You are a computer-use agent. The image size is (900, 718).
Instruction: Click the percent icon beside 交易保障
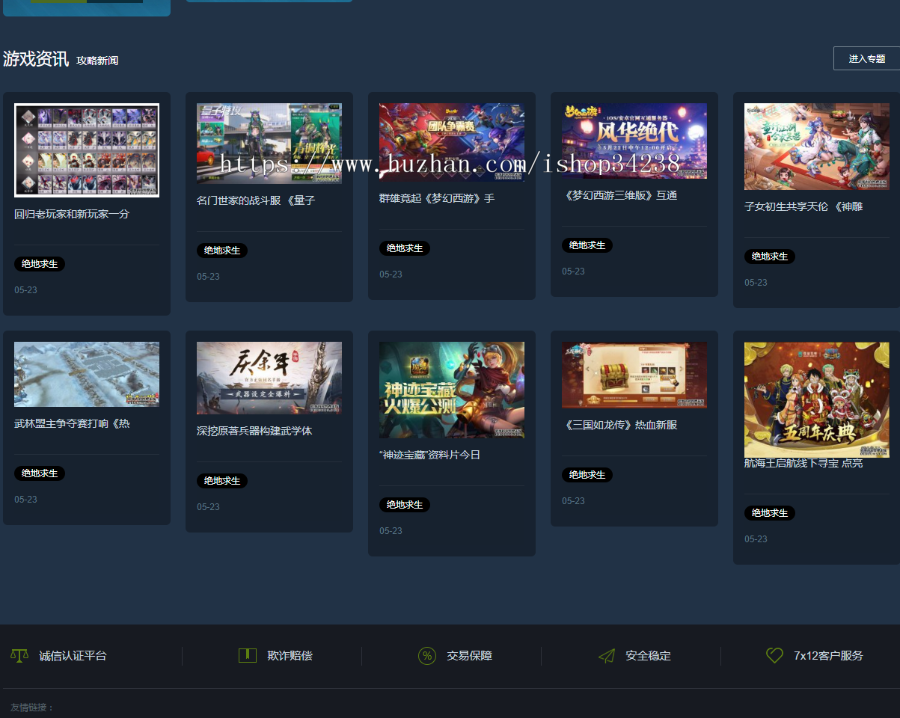click(427, 656)
